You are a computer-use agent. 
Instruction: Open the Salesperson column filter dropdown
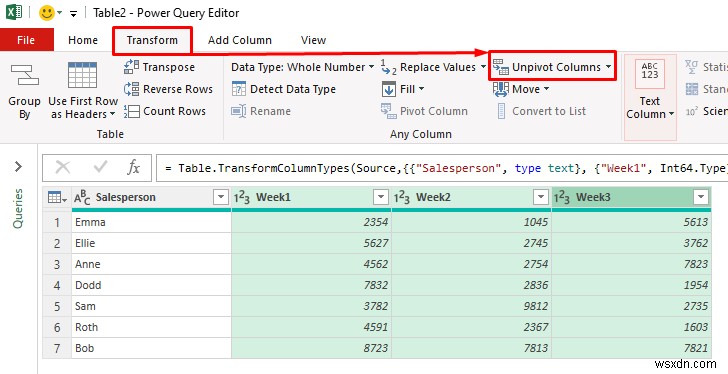221,198
